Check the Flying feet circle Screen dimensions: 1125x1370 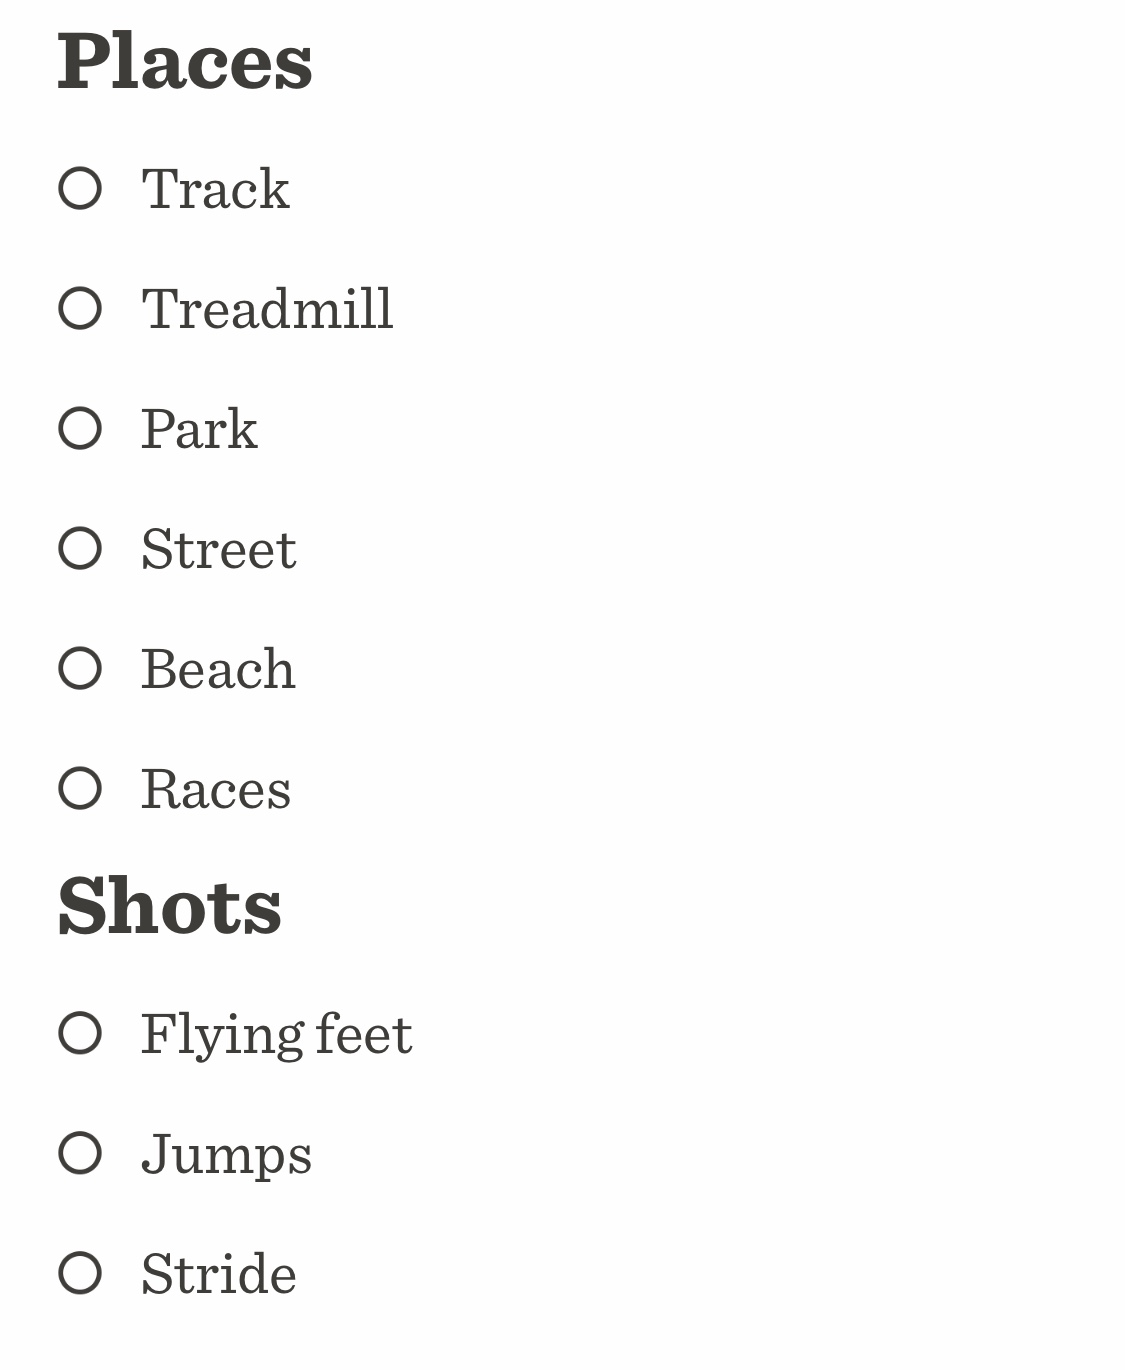click(x=80, y=1033)
